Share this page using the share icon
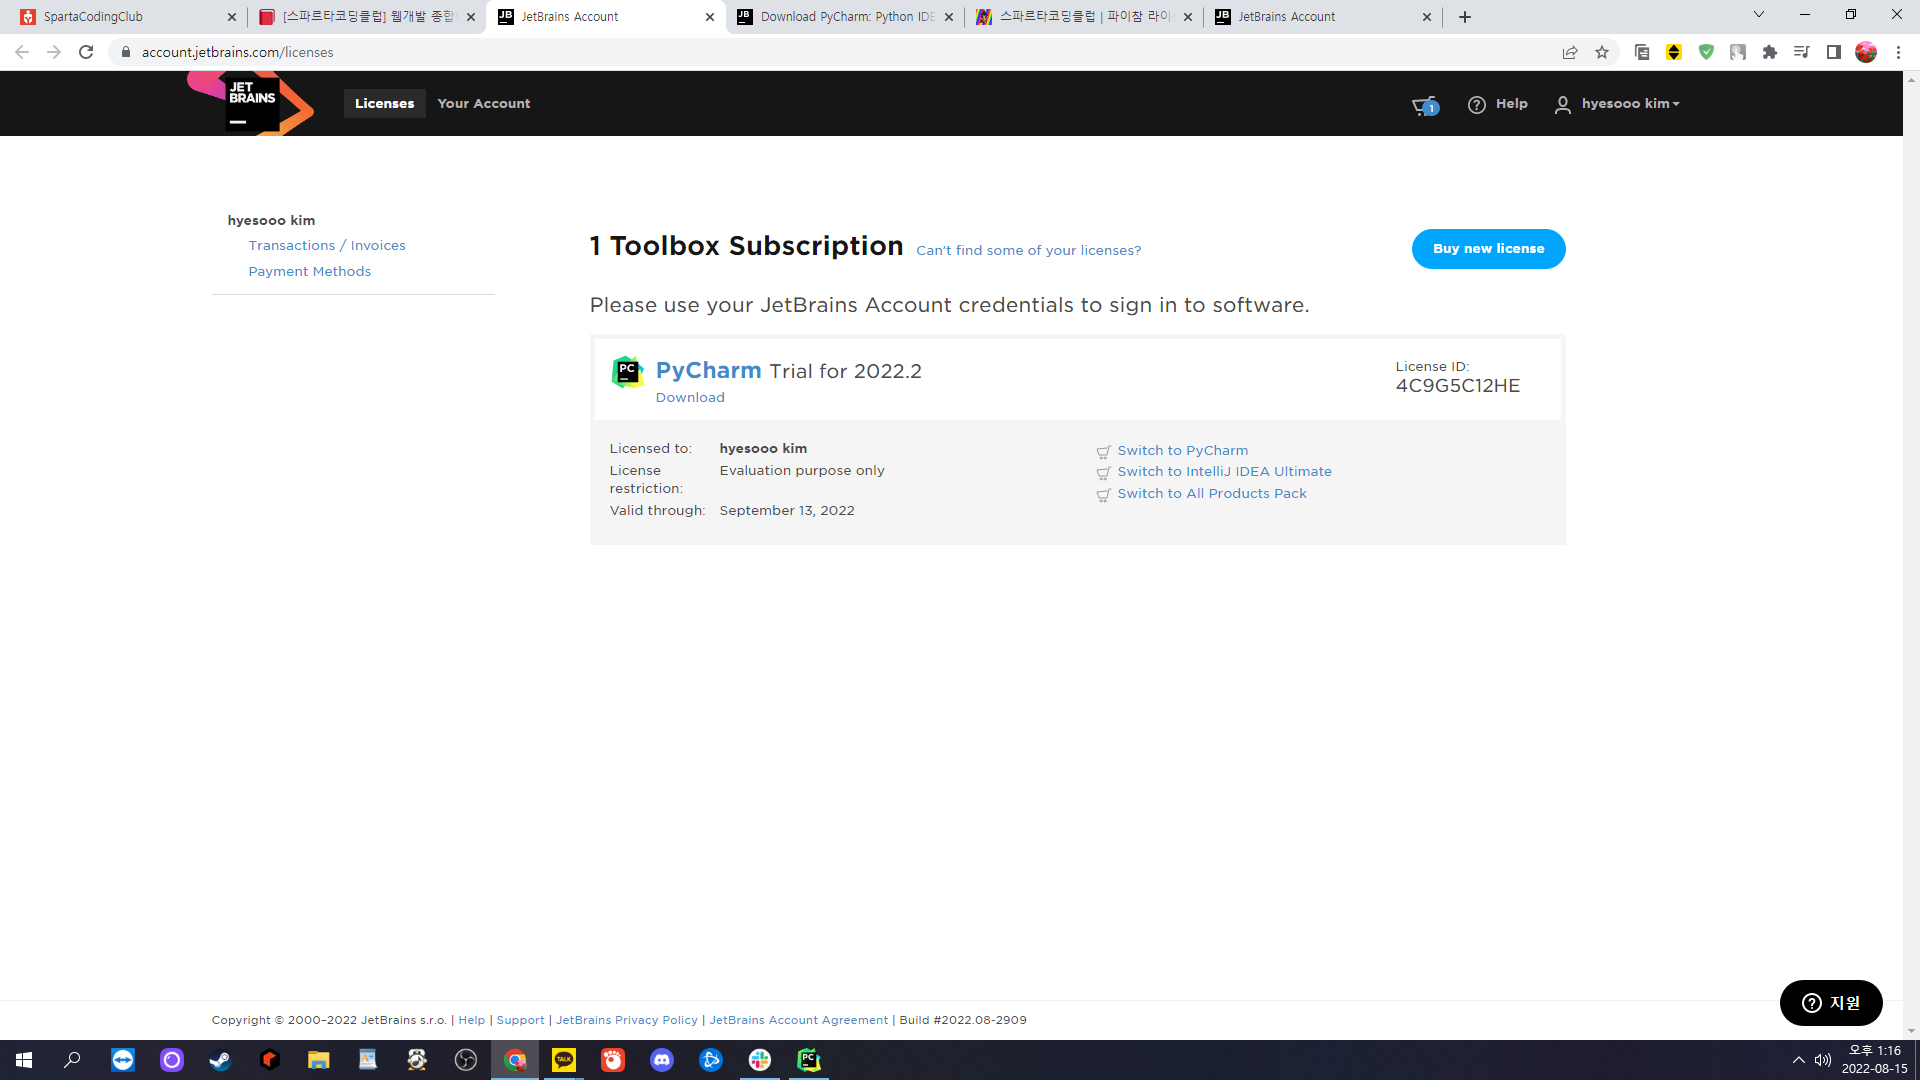 [1570, 52]
